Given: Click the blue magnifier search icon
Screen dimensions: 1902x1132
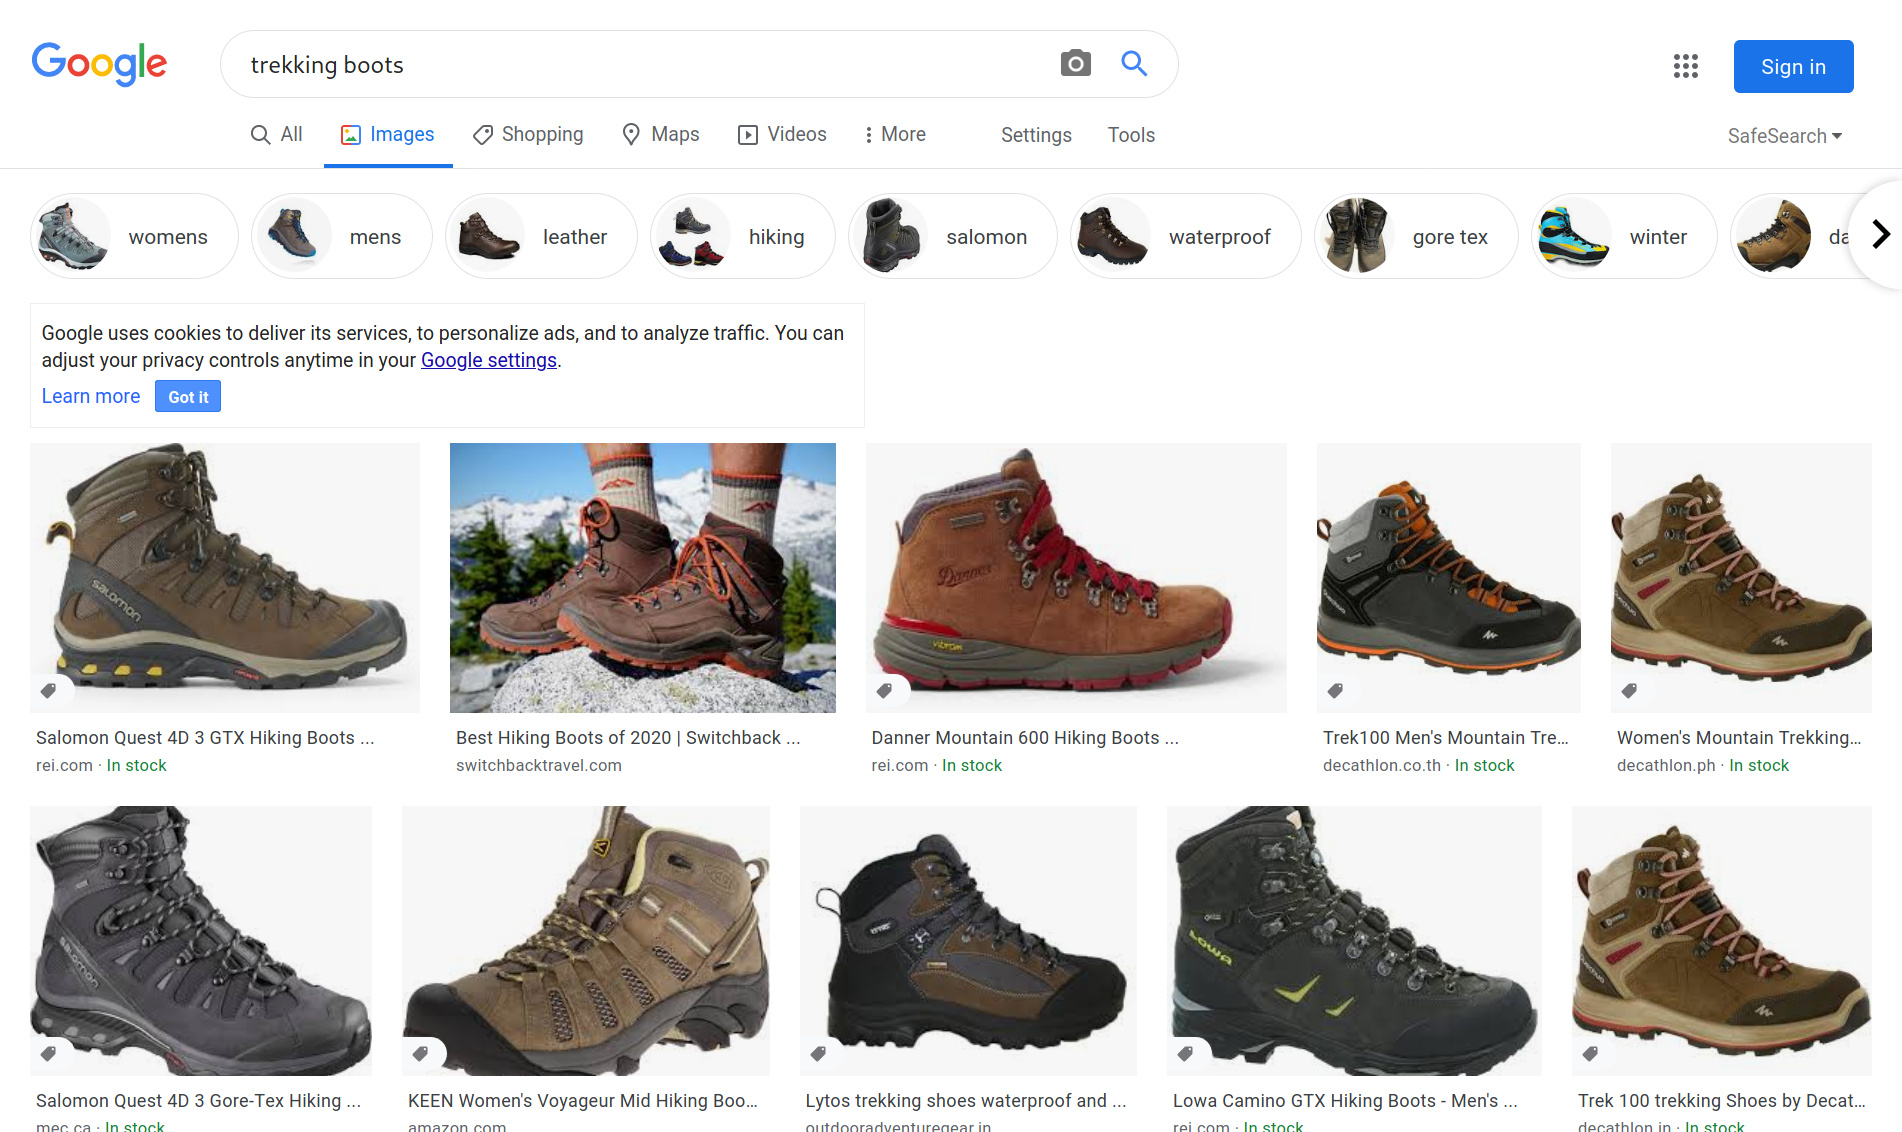Looking at the screenshot, I should point(1134,64).
